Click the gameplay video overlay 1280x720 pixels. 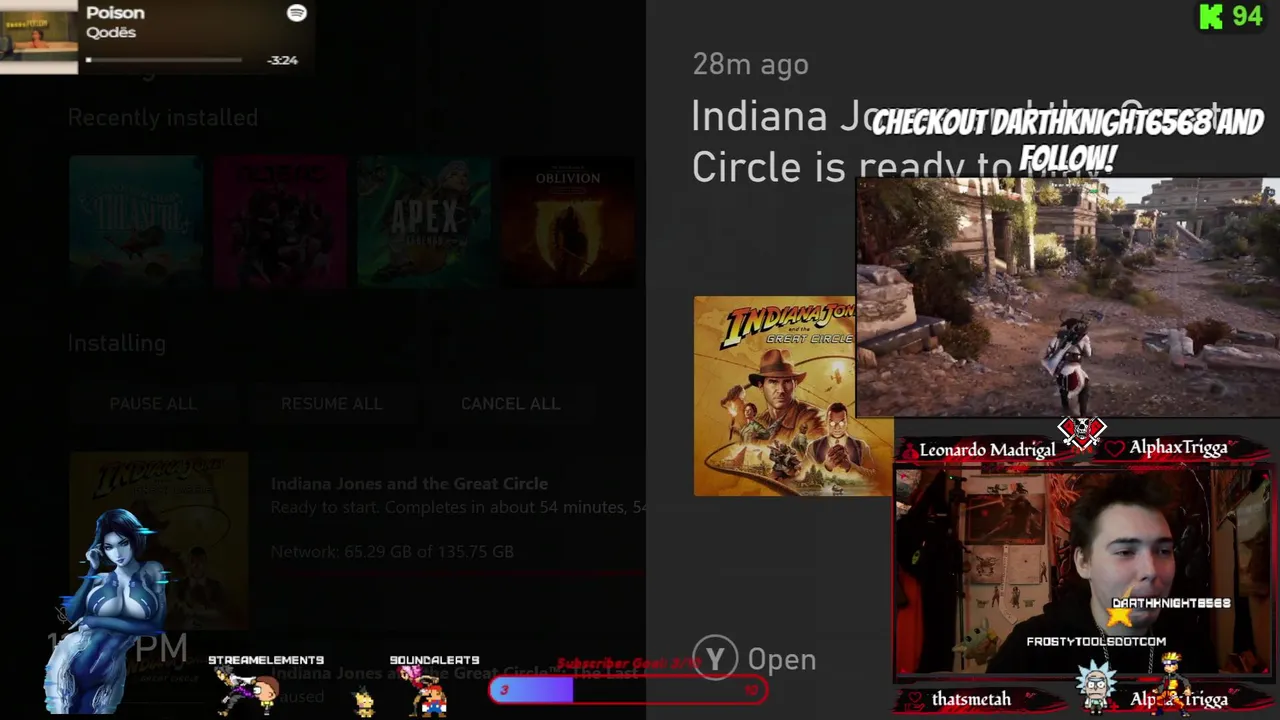(1067, 297)
